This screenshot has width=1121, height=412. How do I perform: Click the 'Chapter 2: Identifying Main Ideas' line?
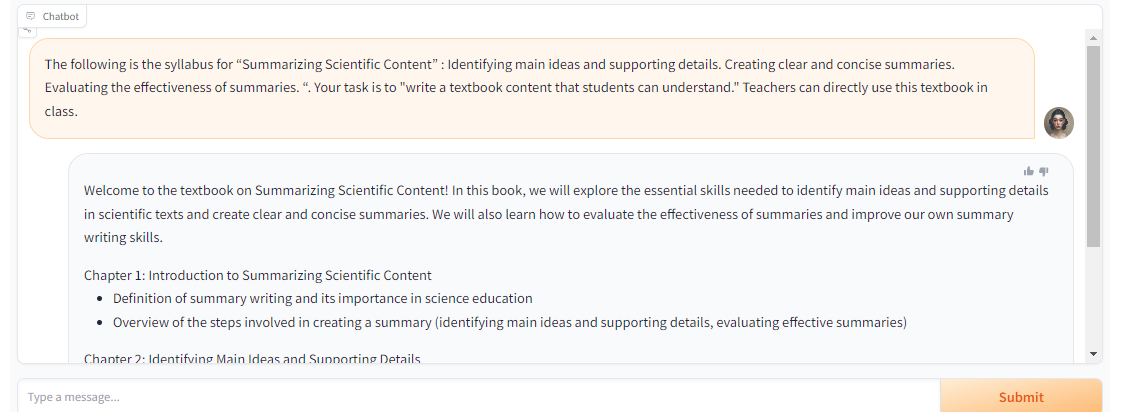[x=252, y=358]
